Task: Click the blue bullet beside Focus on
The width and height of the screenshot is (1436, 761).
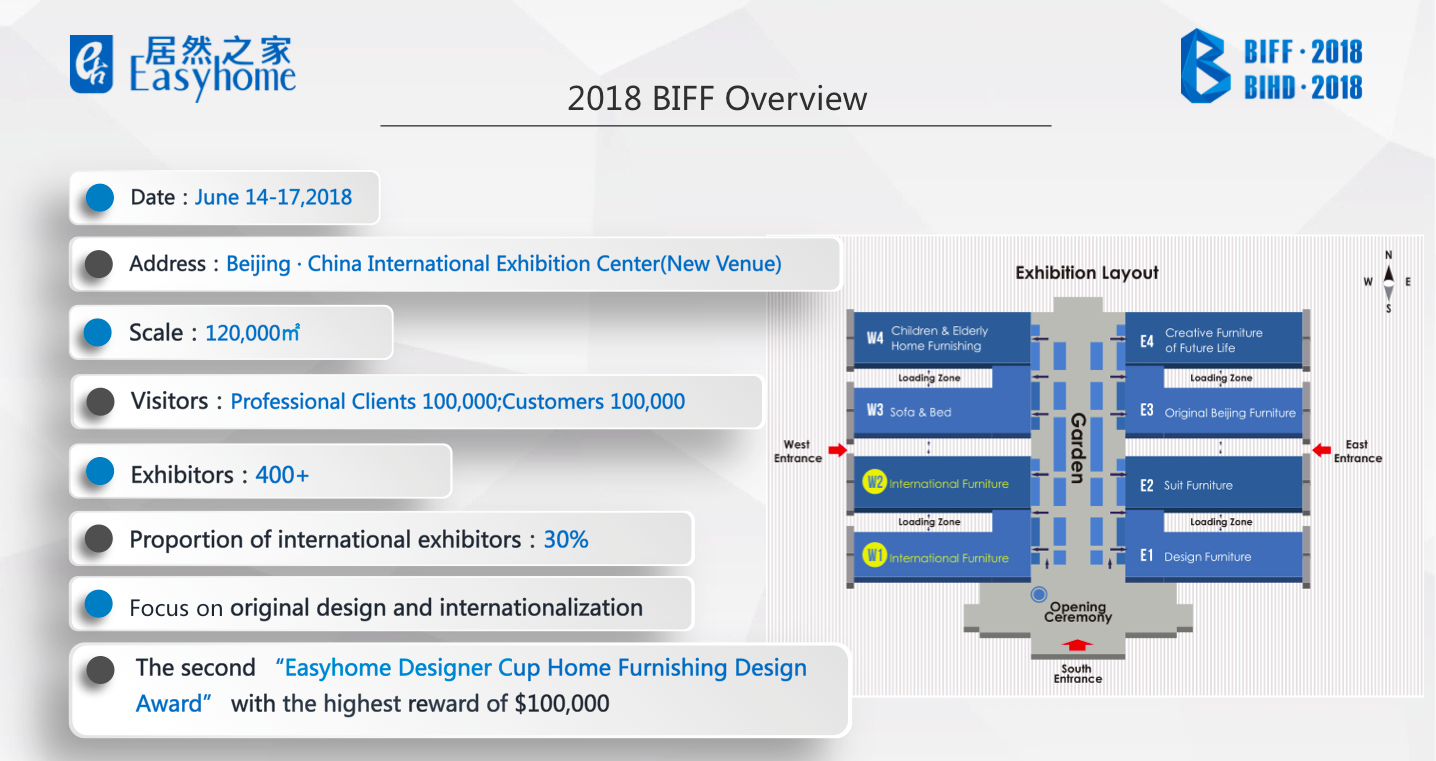Action: (99, 604)
